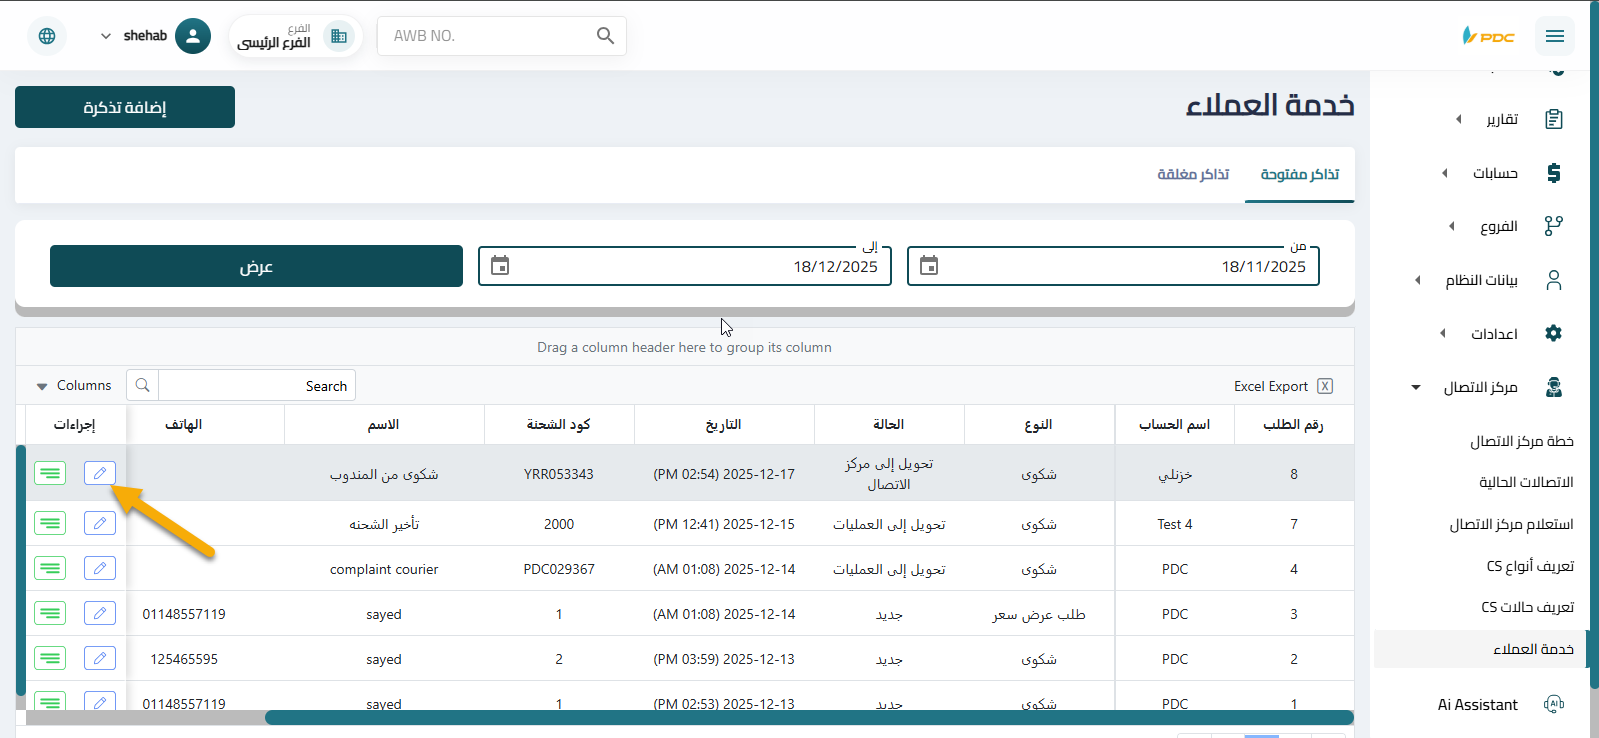Screen dimensions: 1599x738
Task: Click the اعدادات gear icon
Action: (1554, 333)
